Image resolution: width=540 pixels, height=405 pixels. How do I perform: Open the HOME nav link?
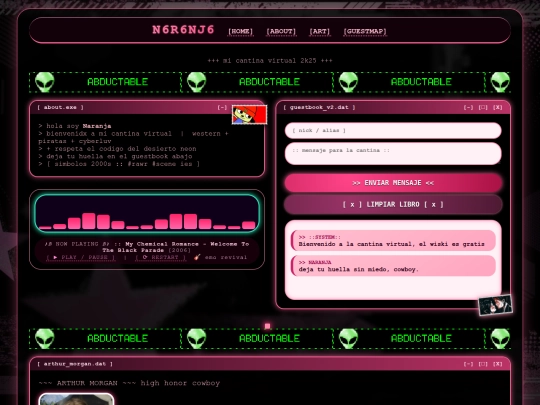pos(240,31)
